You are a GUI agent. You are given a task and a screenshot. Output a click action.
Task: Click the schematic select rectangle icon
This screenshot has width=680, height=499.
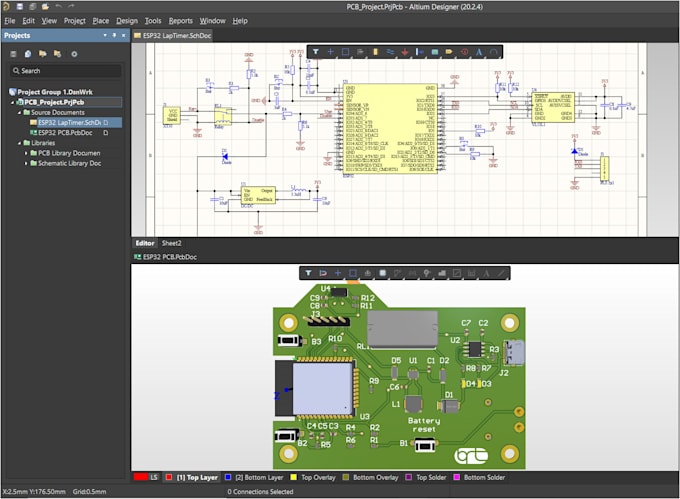pos(345,52)
